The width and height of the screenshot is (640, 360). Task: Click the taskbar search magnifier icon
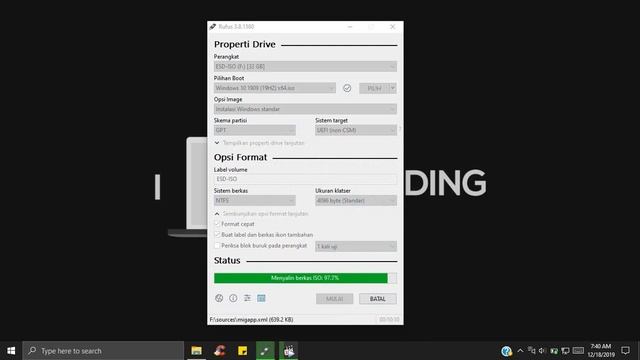pyautogui.click(x=32, y=351)
